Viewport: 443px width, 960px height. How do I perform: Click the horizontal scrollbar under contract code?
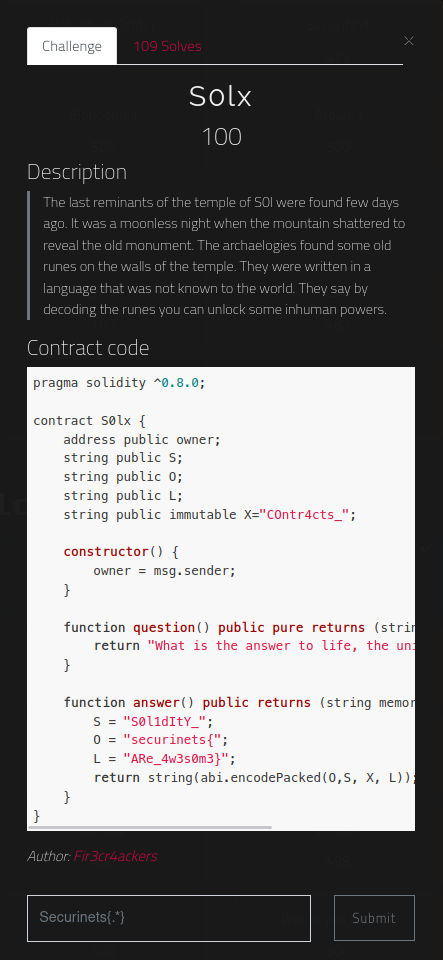point(149,827)
